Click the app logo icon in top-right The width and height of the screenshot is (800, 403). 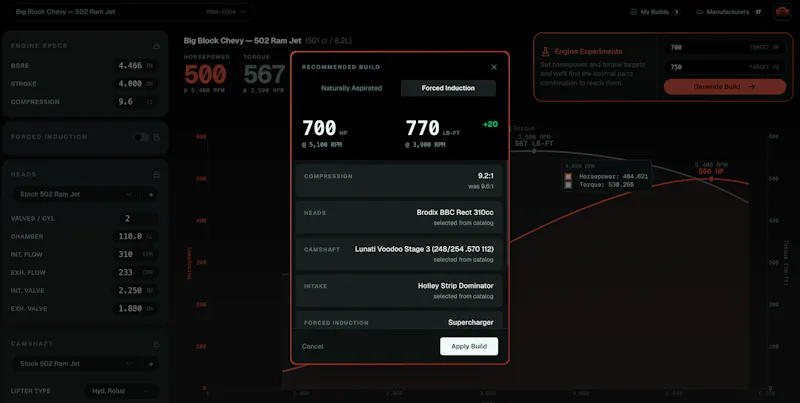point(782,12)
